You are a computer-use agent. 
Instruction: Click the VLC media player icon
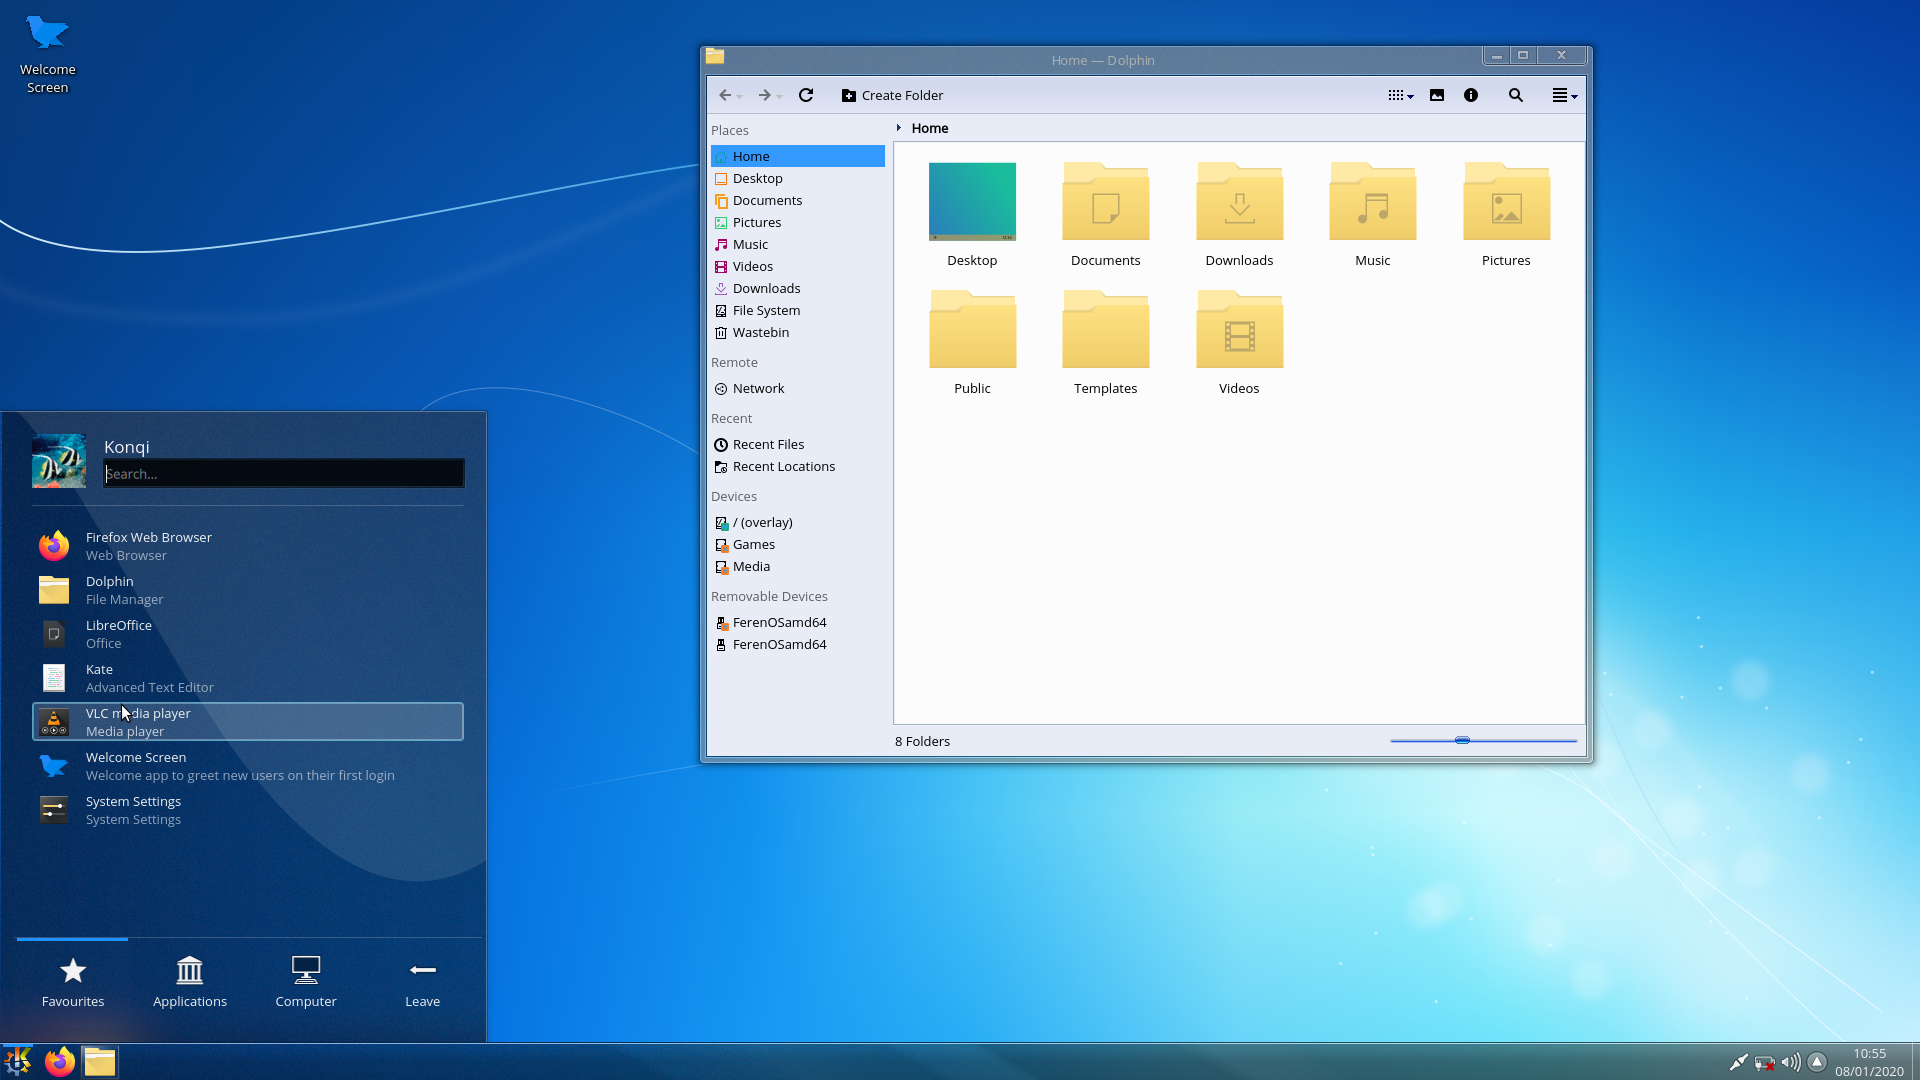coord(53,721)
